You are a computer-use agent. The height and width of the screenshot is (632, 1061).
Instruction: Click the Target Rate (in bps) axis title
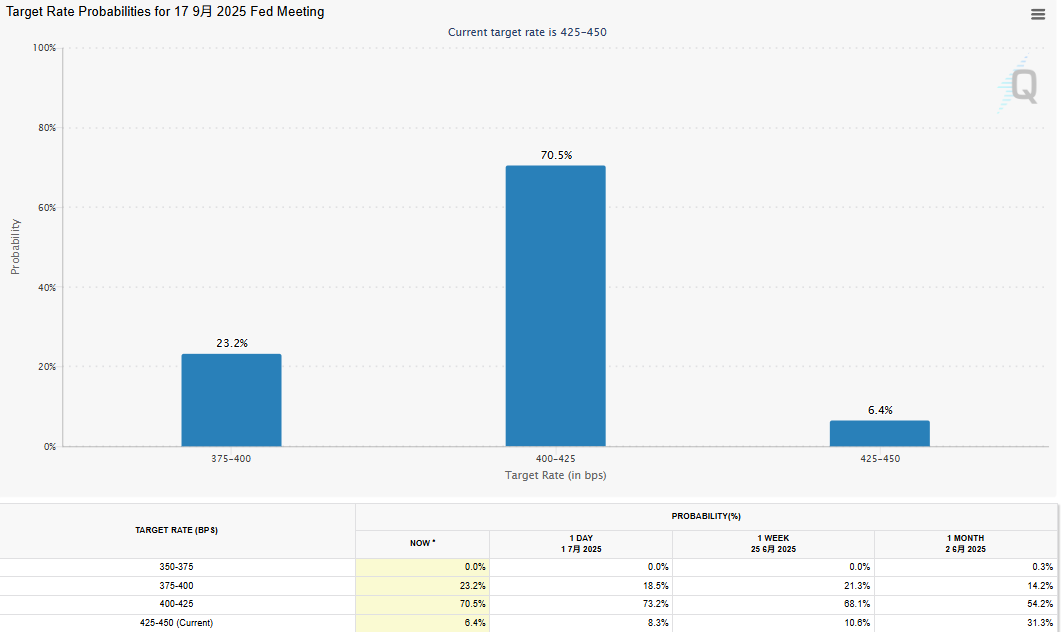click(555, 475)
